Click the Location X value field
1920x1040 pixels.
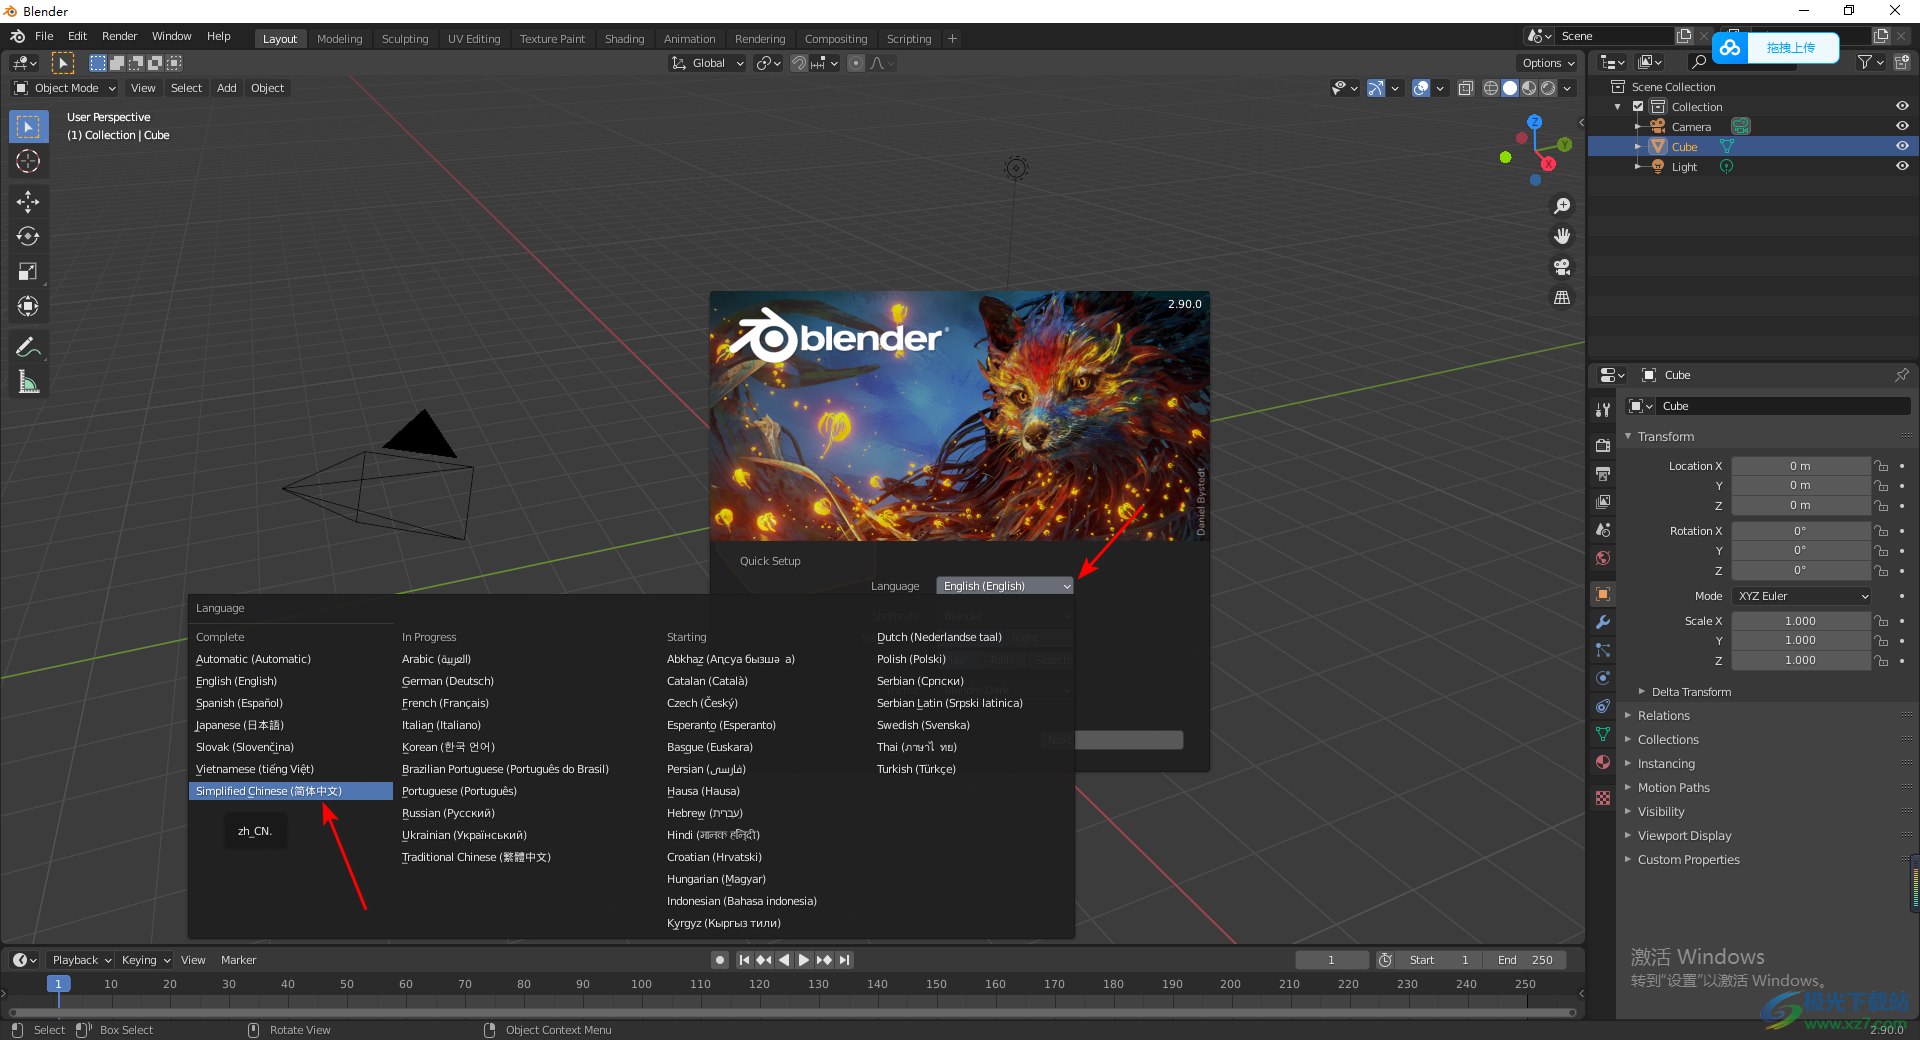pos(1800,466)
